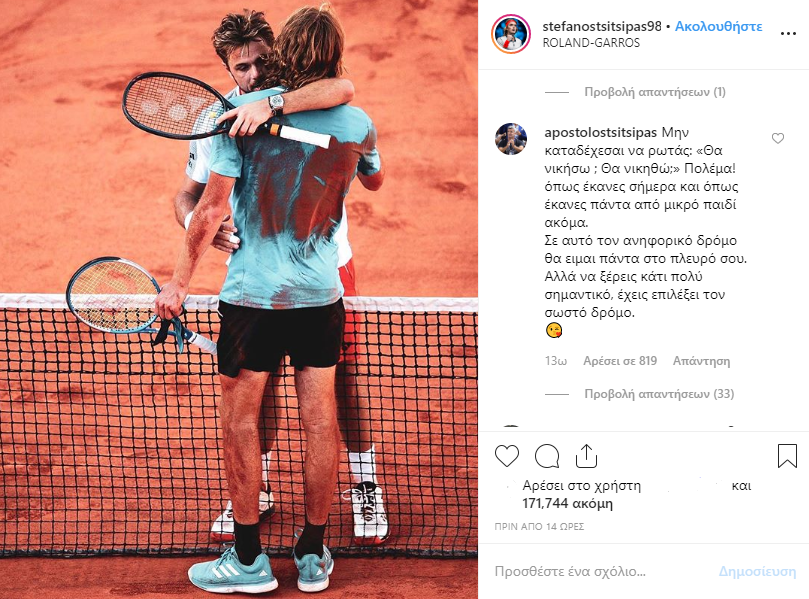The width and height of the screenshot is (809, 599).
Task: Reply to comment using Απάντηση
Action: (x=701, y=361)
